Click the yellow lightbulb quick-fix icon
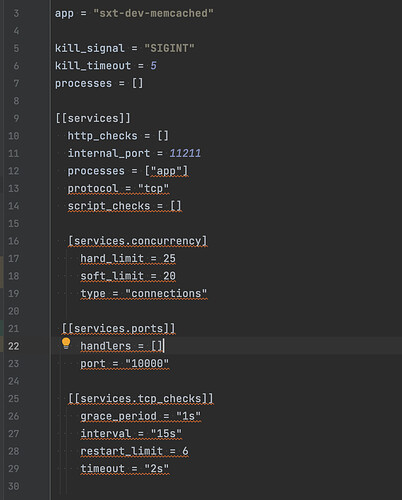Image resolution: width=402 pixels, height=500 pixels. coord(66,344)
